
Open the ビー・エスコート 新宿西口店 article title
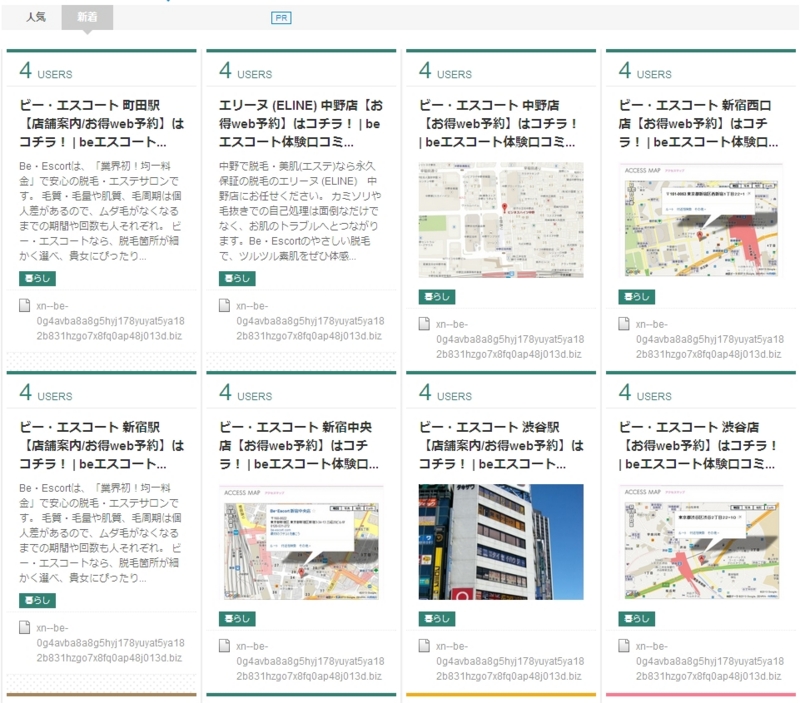click(x=698, y=123)
